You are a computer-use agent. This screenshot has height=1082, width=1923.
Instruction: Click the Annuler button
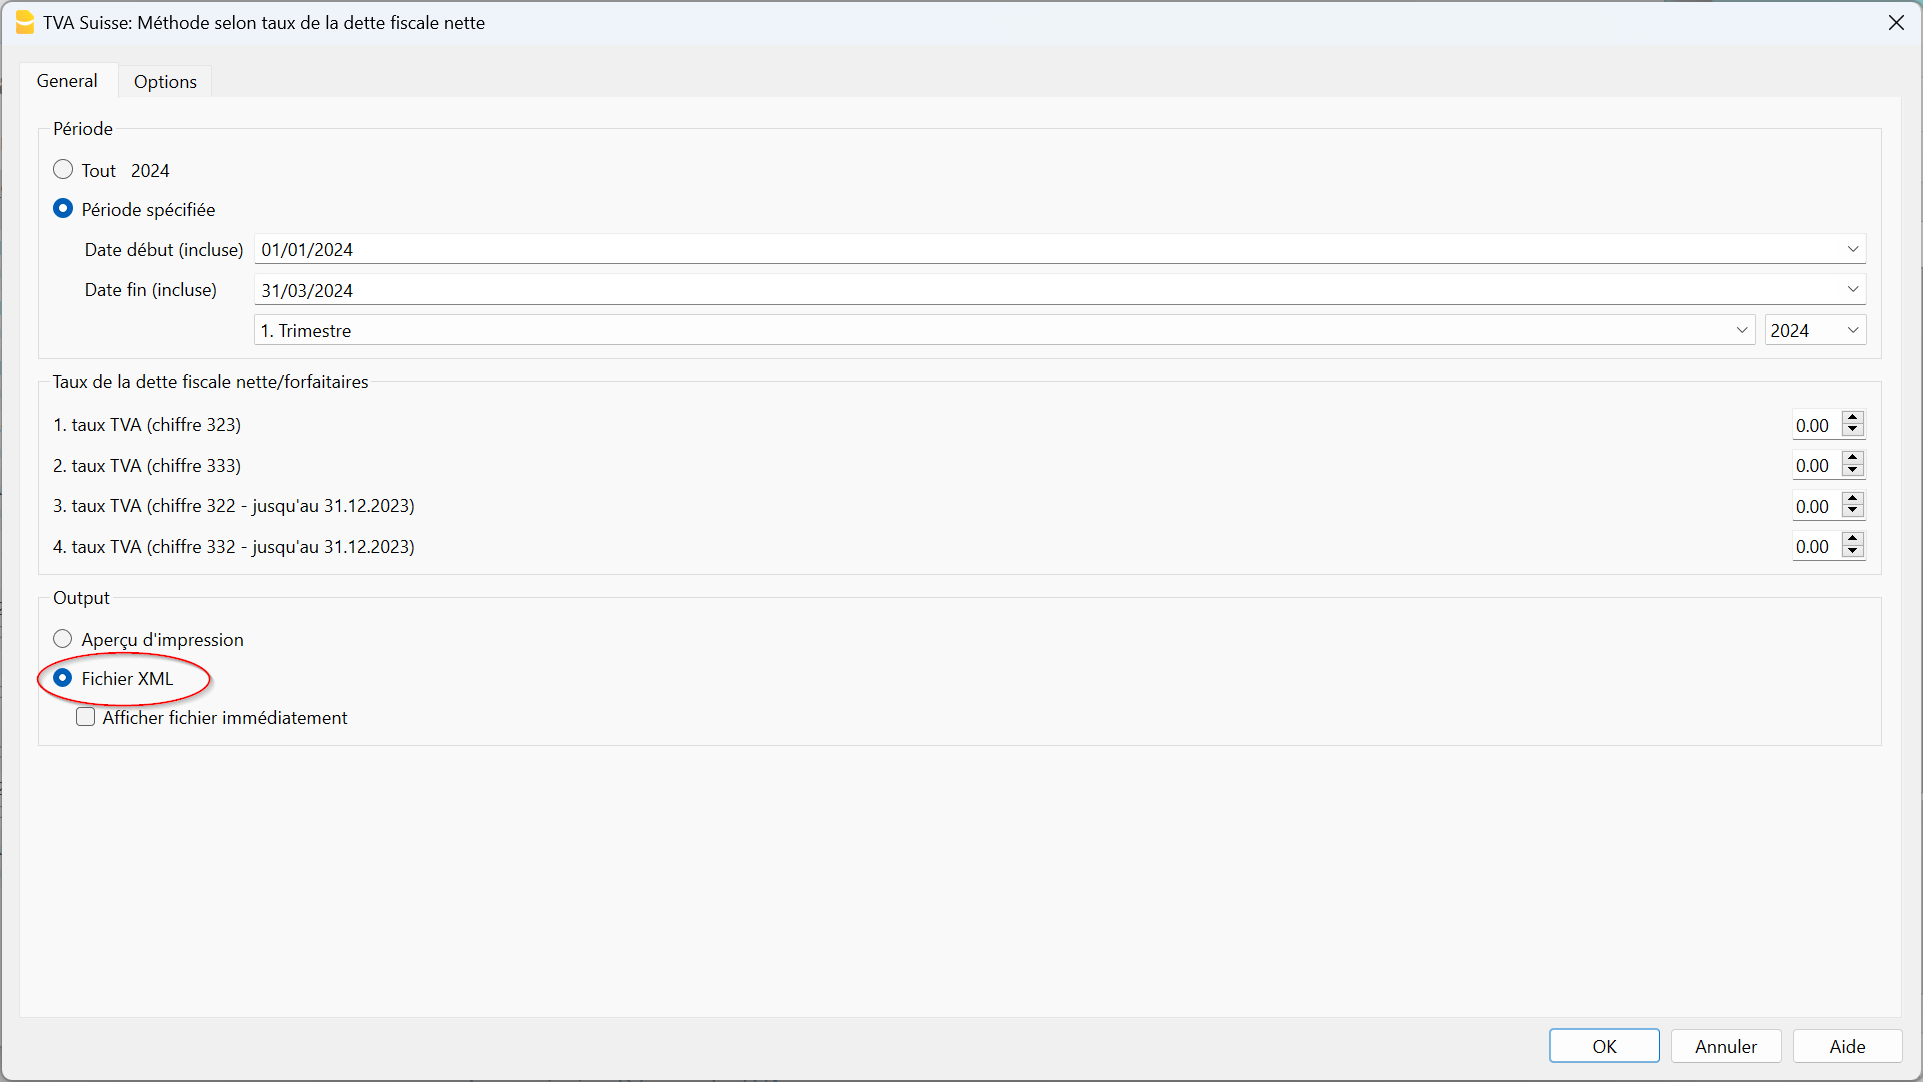click(x=1725, y=1046)
